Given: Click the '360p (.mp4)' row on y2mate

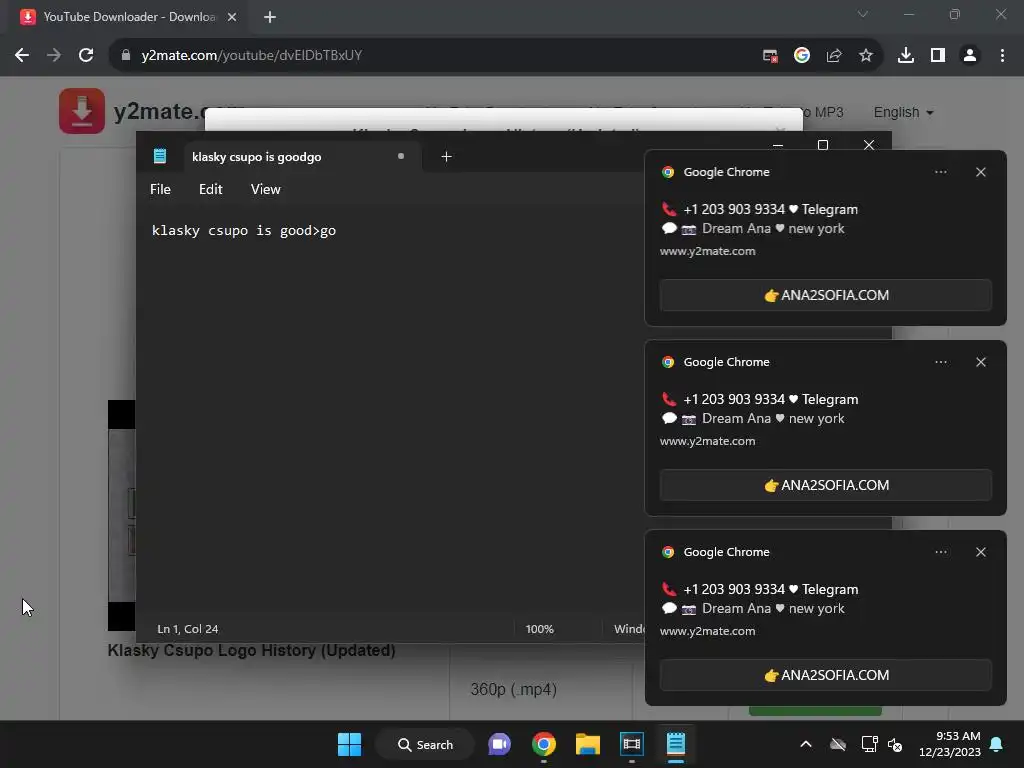Looking at the screenshot, I should [x=513, y=690].
